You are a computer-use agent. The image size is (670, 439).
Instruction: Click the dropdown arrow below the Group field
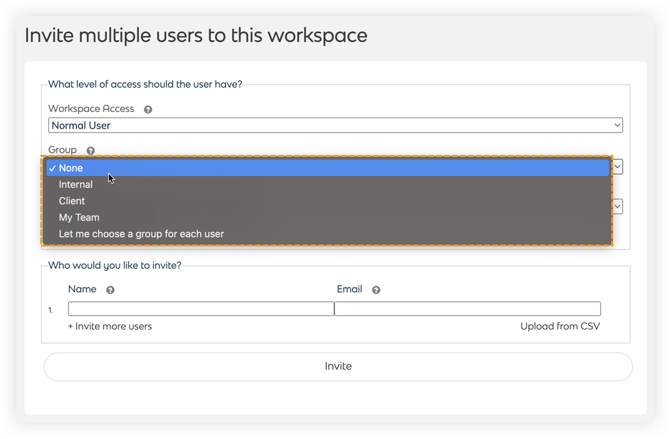point(617,206)
